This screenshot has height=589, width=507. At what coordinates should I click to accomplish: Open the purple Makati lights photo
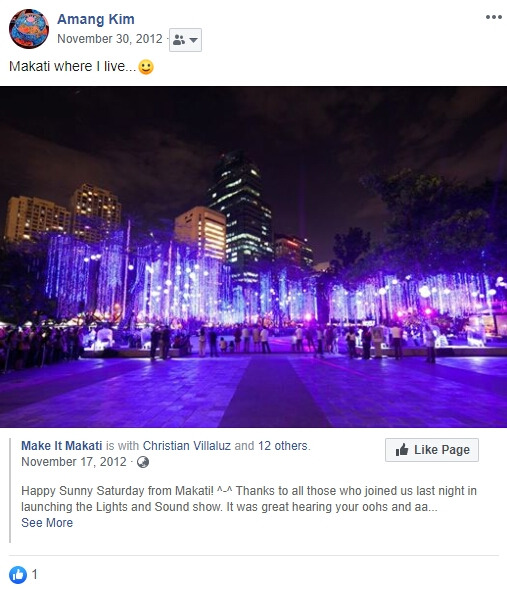click(254, 257)
